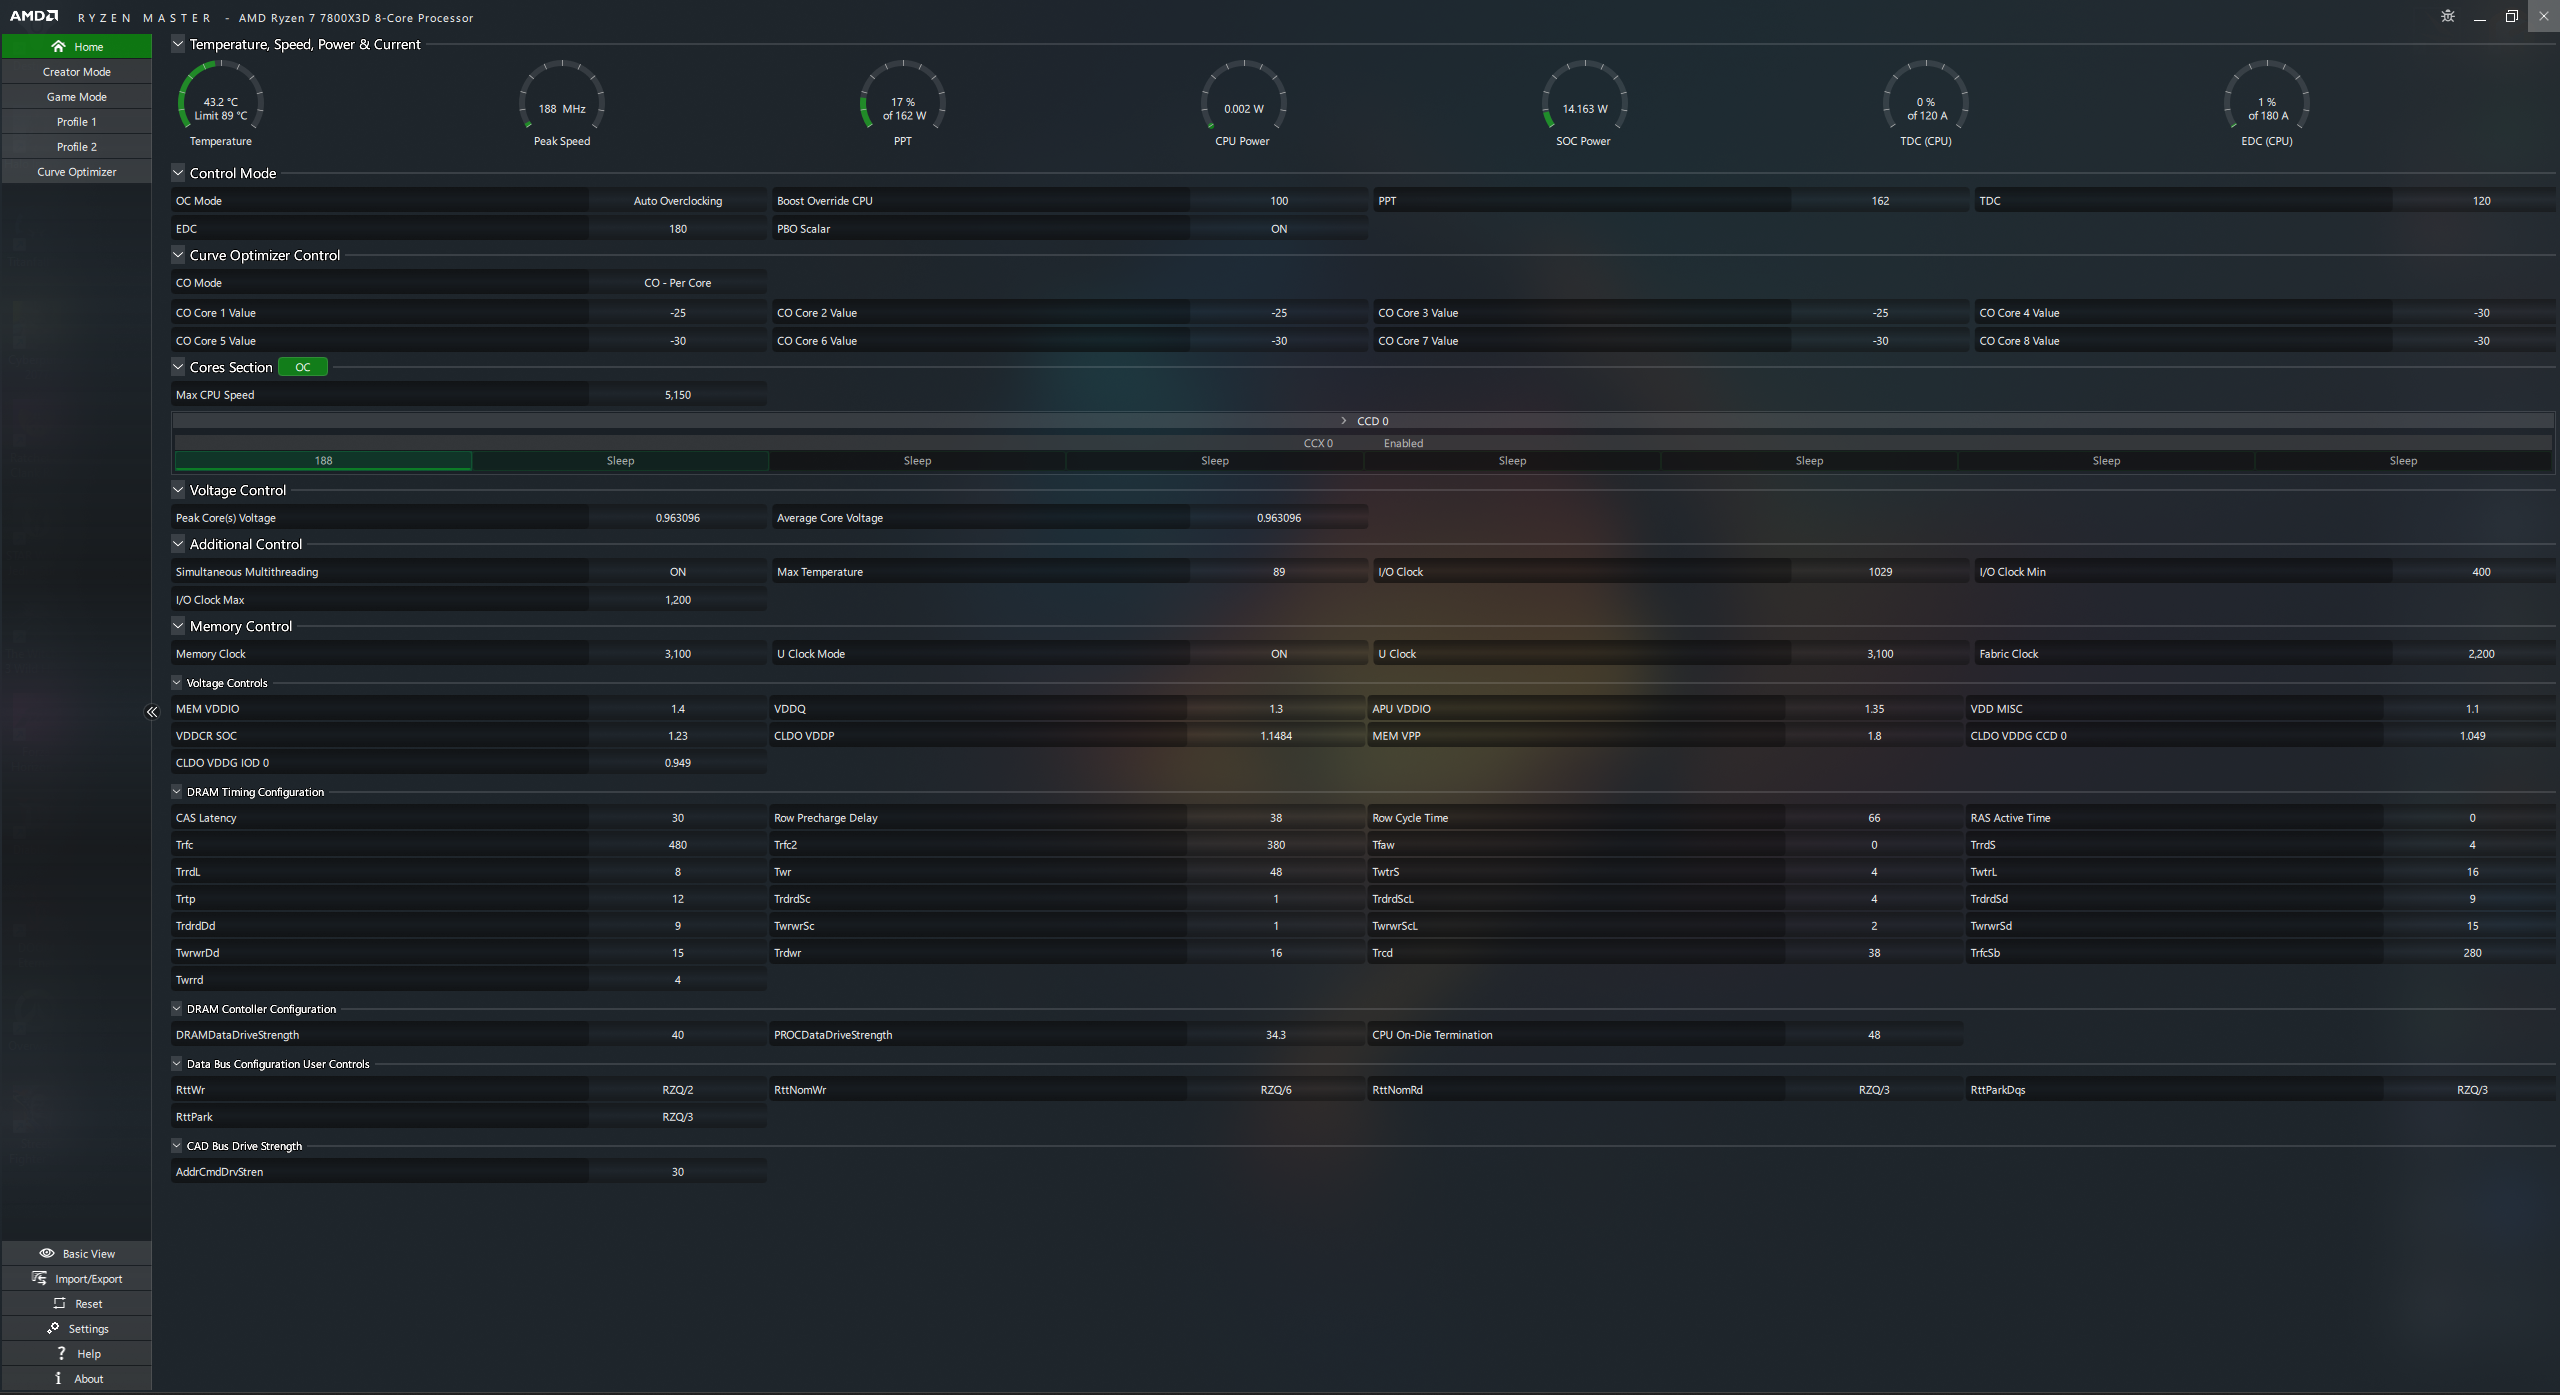Collapse Curve Optimizer Control section
Viewport: 2560px width, 1395px height.
(178, 255)
